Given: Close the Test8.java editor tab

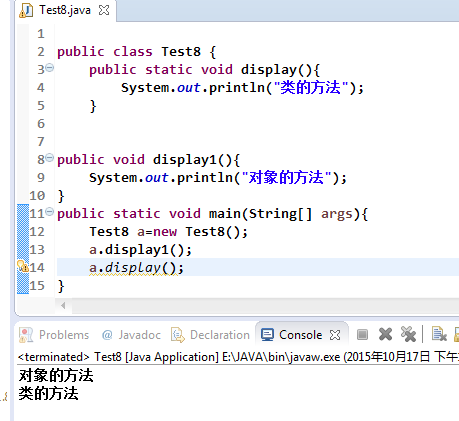Looking at the screenshot, I should coord(104,10).
